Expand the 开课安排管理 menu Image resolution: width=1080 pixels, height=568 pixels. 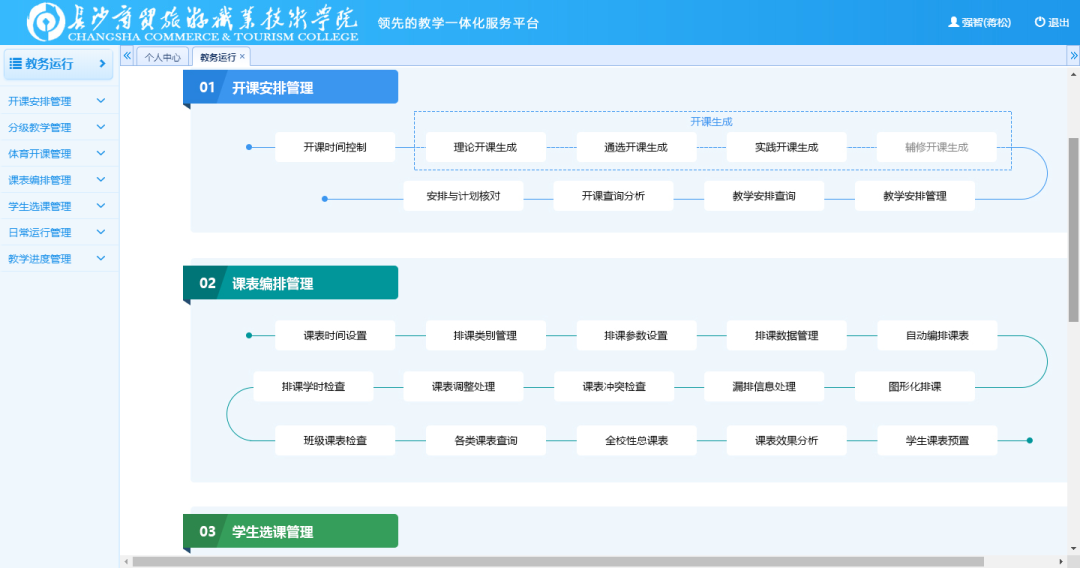click(100, 101)
